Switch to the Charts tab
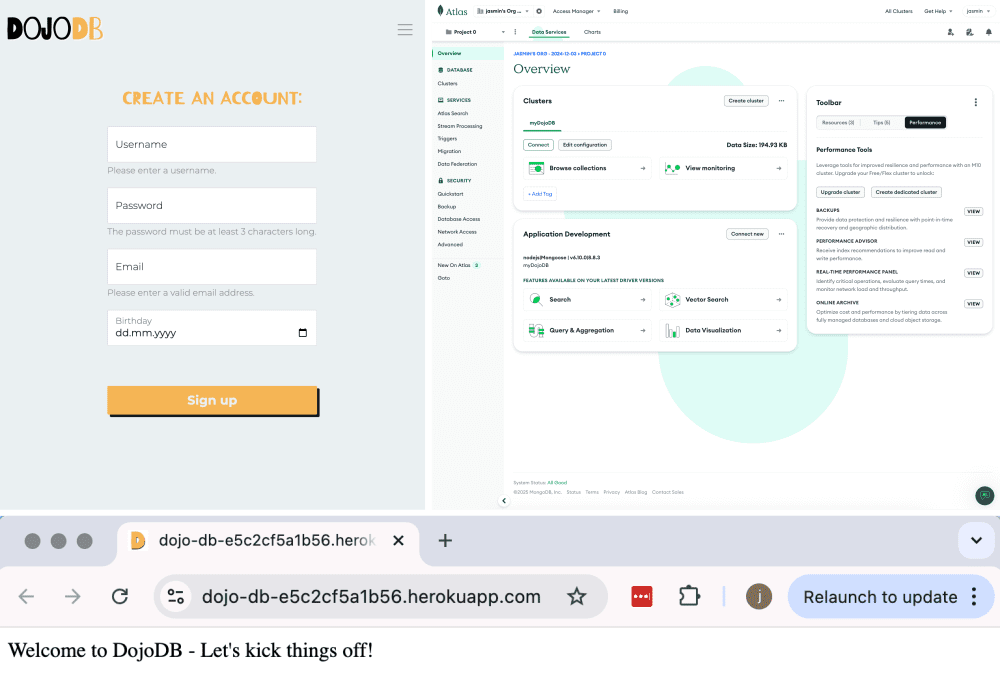1000x681 pixels. click(x=592, y=32)
